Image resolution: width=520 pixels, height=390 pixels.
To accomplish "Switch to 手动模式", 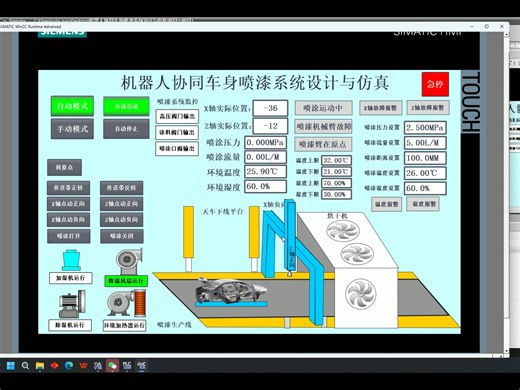I will point(72,129).
